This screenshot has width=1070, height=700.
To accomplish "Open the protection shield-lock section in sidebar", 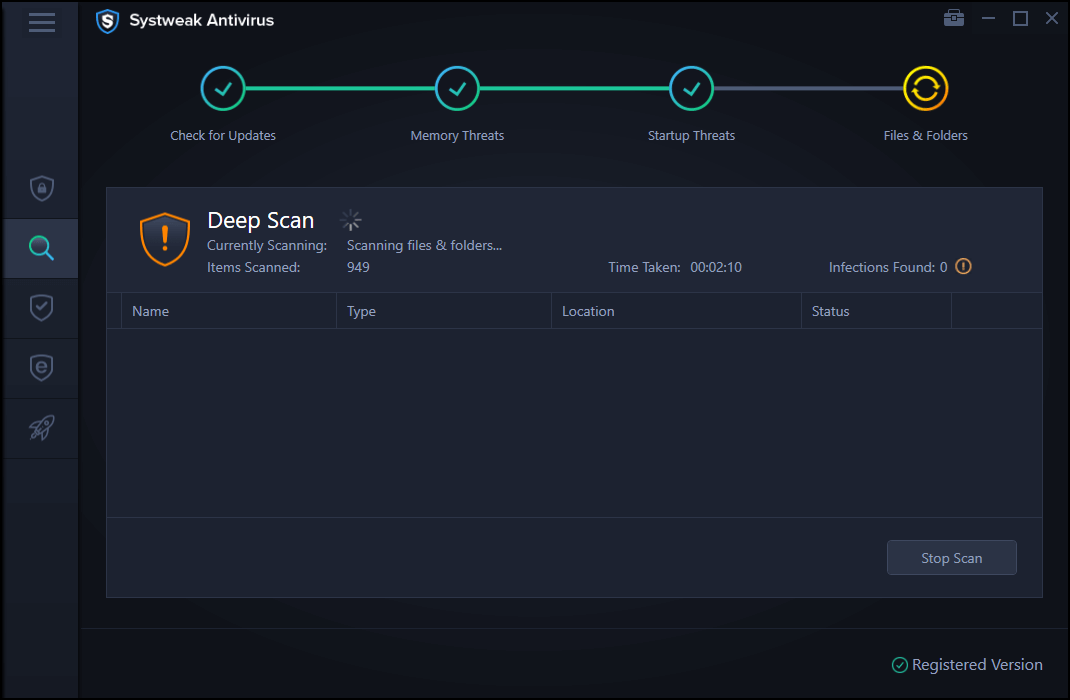I will pyautogui.click(x=40, y=188).
